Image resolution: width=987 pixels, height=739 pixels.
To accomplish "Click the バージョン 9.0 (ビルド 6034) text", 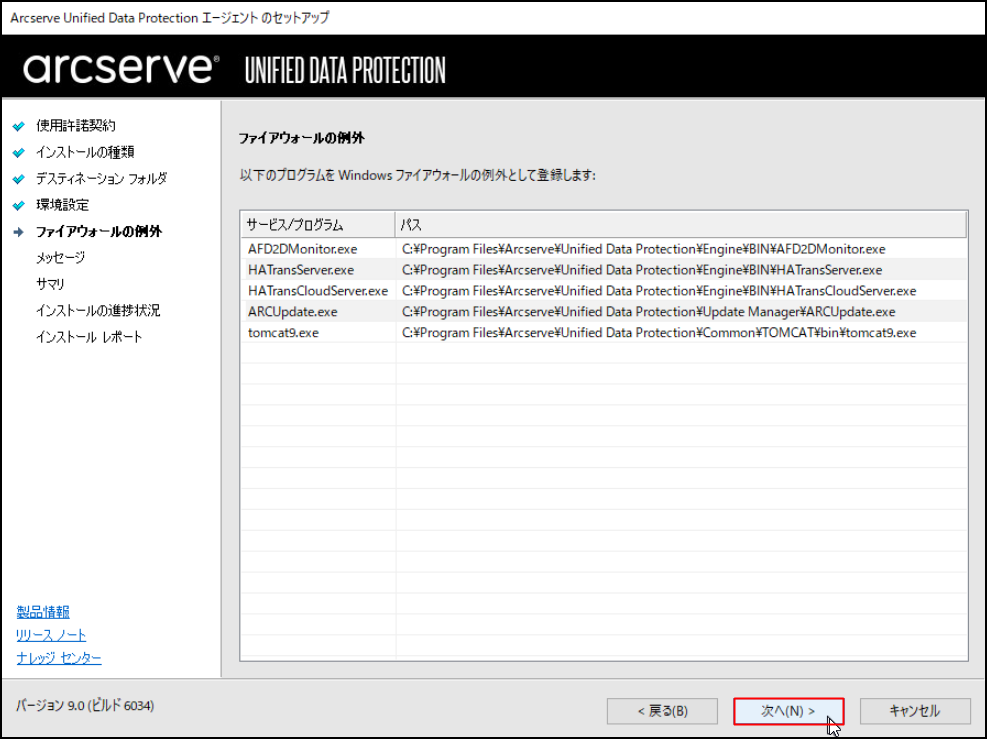I will coord(85,706).
